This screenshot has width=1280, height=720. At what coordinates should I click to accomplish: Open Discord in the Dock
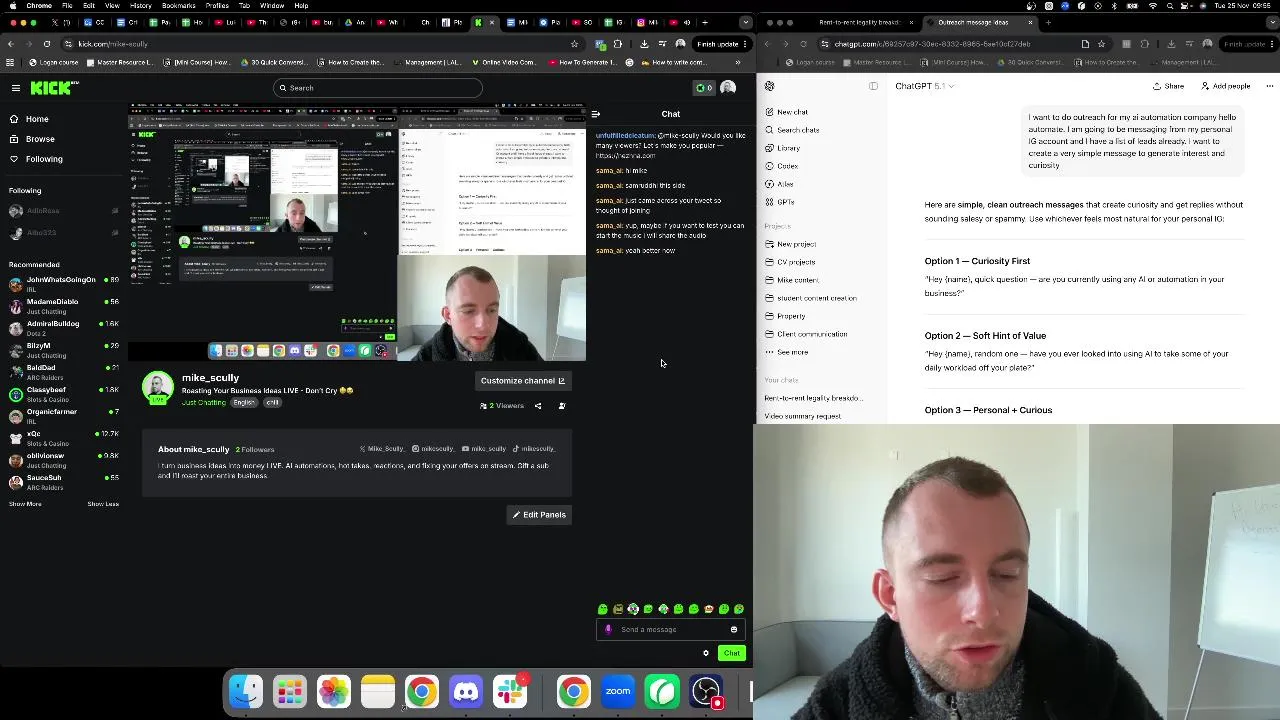click(466, 691)
